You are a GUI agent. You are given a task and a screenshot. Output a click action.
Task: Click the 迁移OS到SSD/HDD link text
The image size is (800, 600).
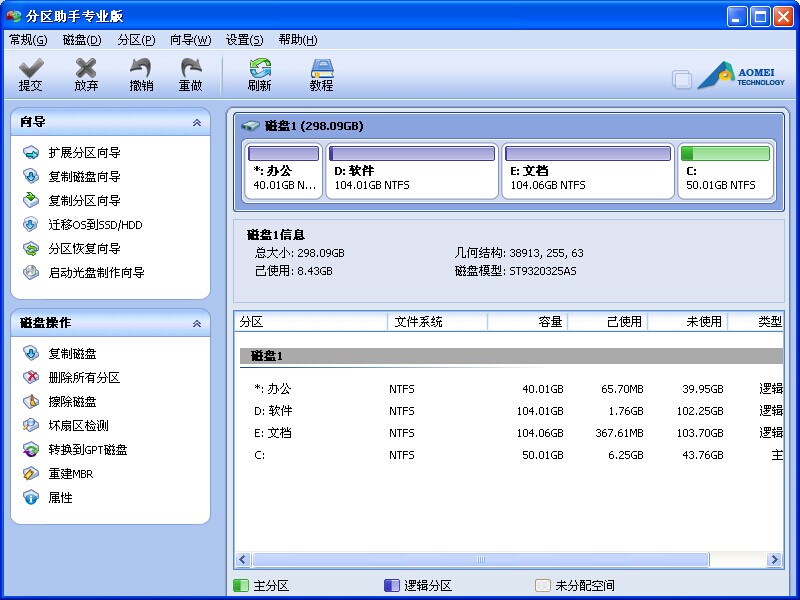95,224
